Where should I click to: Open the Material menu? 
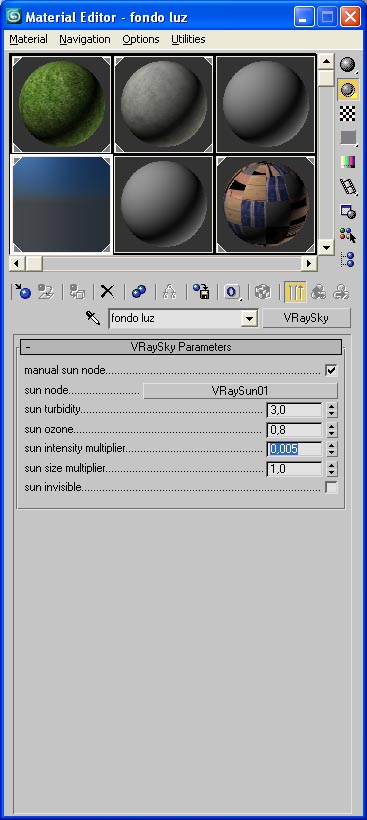point(28,39)
